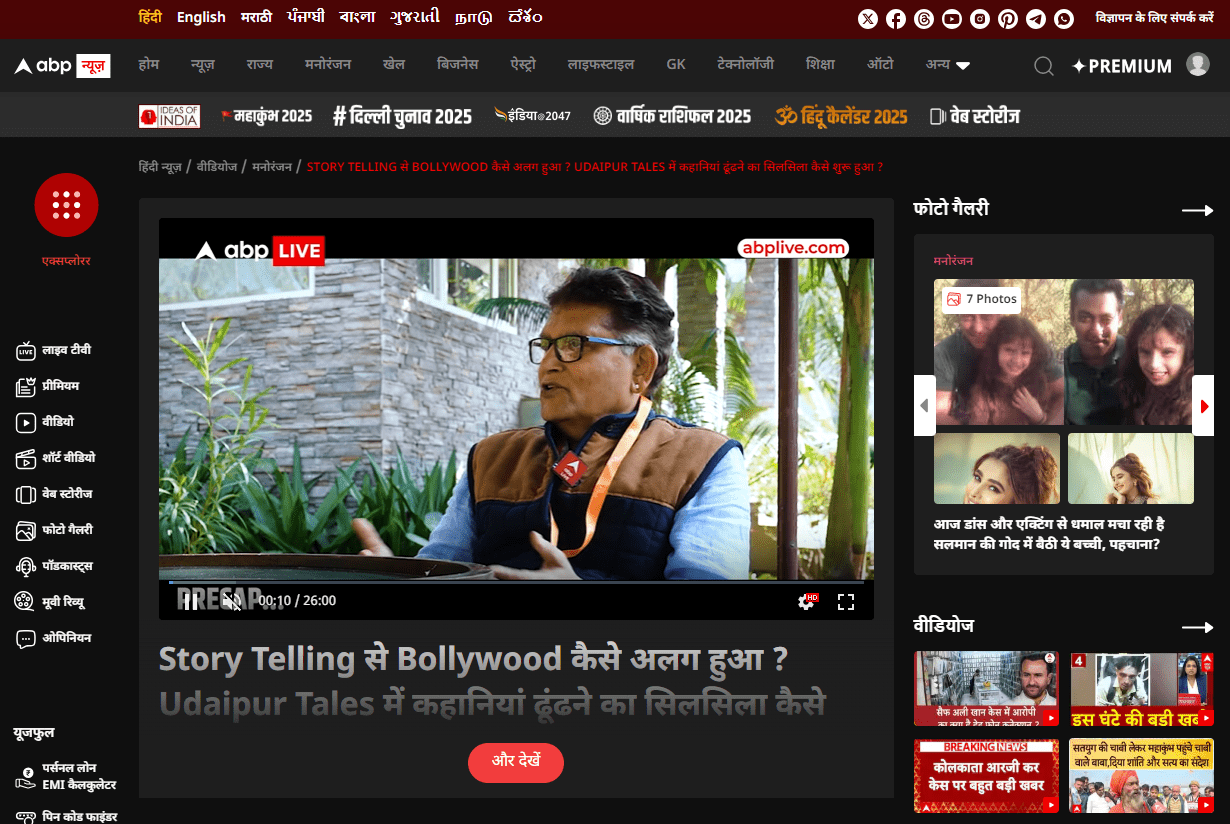Click the search magnifier icon
This screenshot has height=824, width=1230.
pyautogui.click(x=1044, y=66)
